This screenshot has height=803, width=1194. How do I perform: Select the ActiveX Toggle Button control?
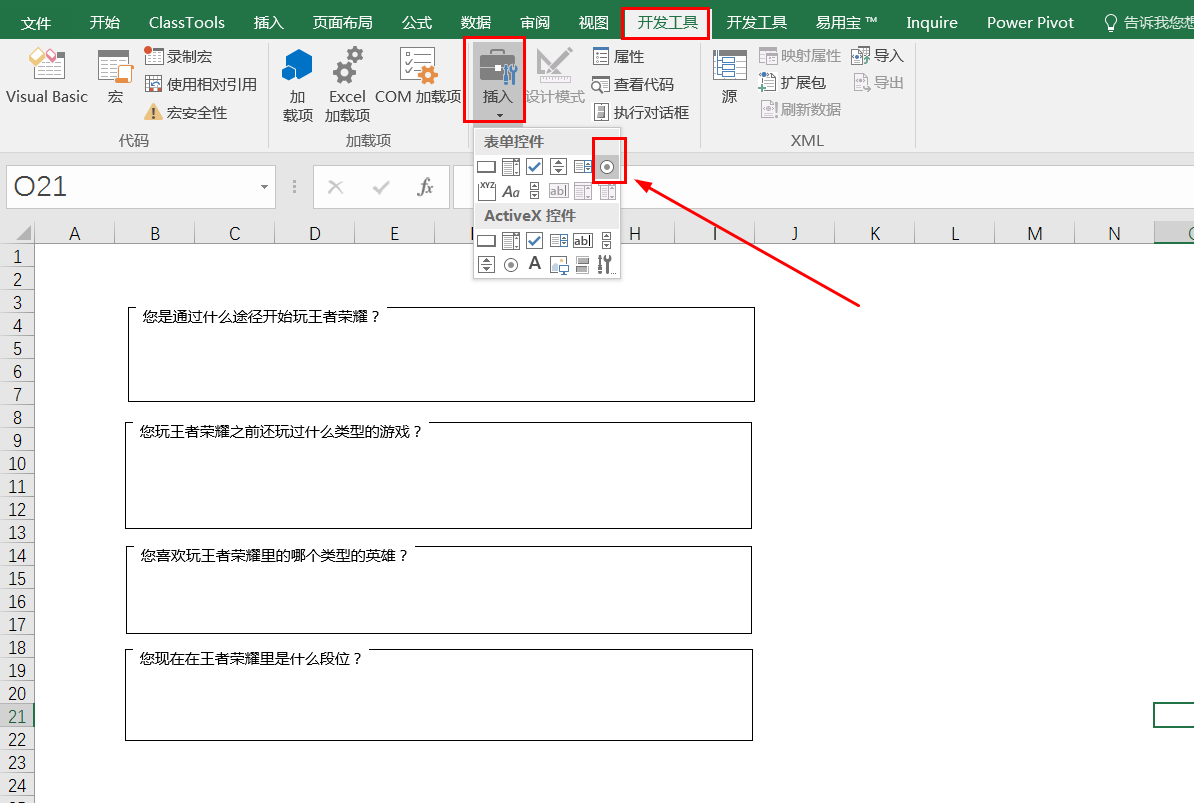pos(583,264)
